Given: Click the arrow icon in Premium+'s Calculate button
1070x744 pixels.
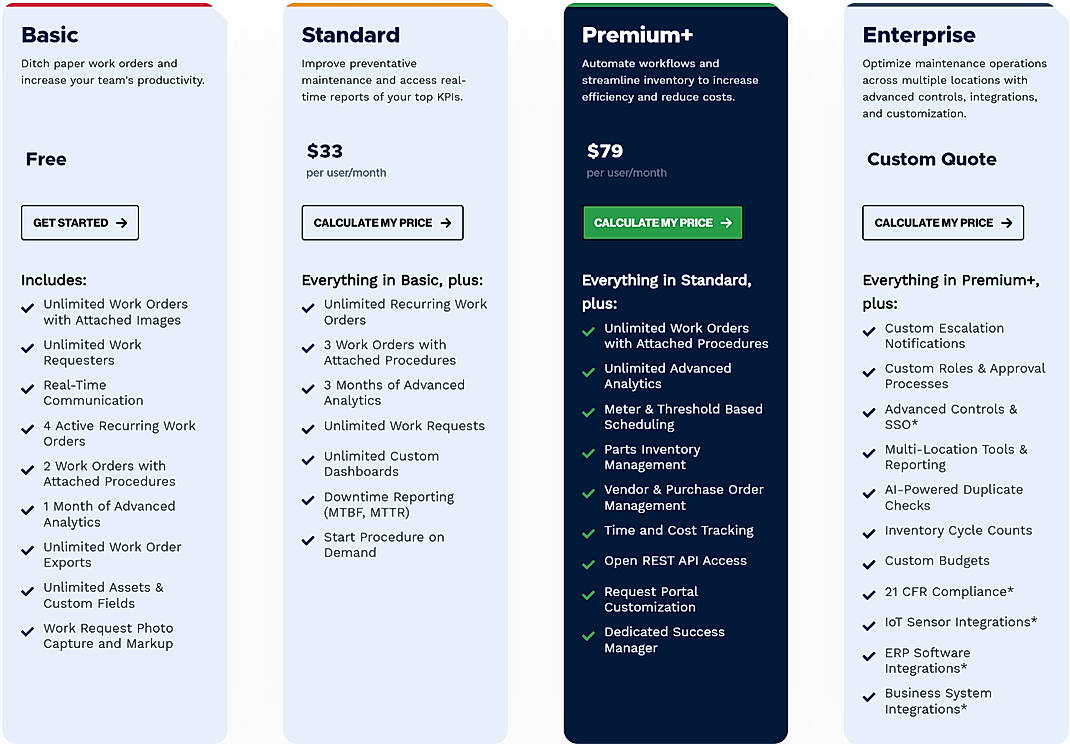Looking at the screenshot, I should [x=729, y=223].
